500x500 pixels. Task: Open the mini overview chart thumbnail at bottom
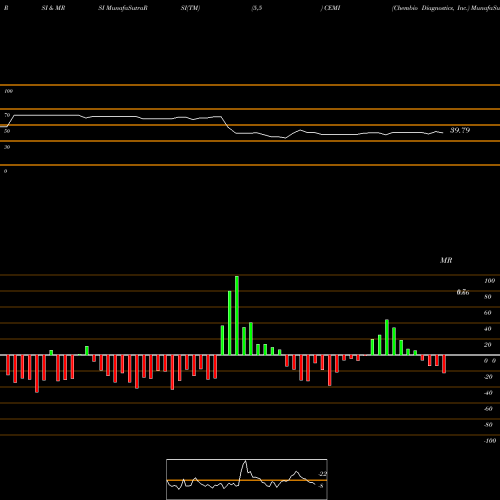coord(247,479)
